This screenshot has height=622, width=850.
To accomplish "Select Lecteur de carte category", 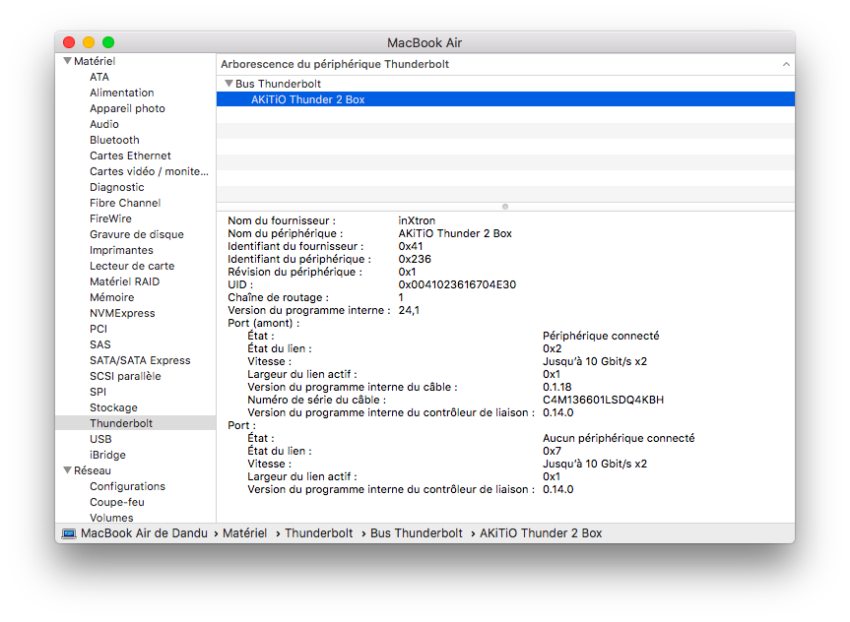I will [x=132, y=266].
